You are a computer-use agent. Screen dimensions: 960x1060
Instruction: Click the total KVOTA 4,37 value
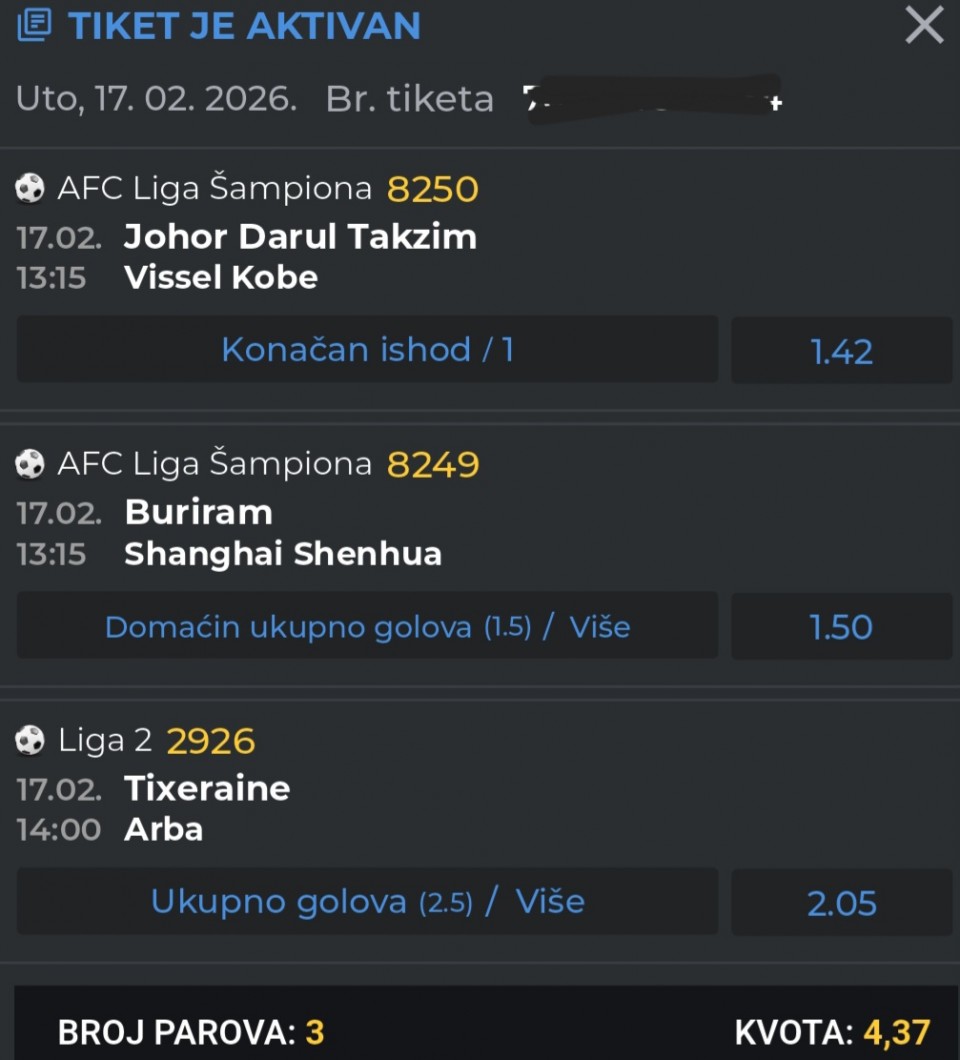coord(897,1032)
